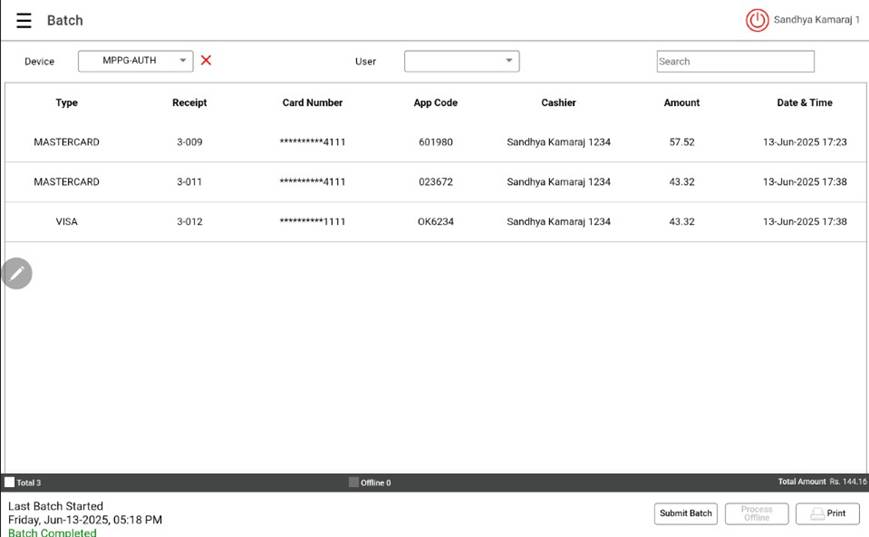This screenshot has width=869, height=537.
Task: Click the Process Offline button
Action: coord(756,513)
